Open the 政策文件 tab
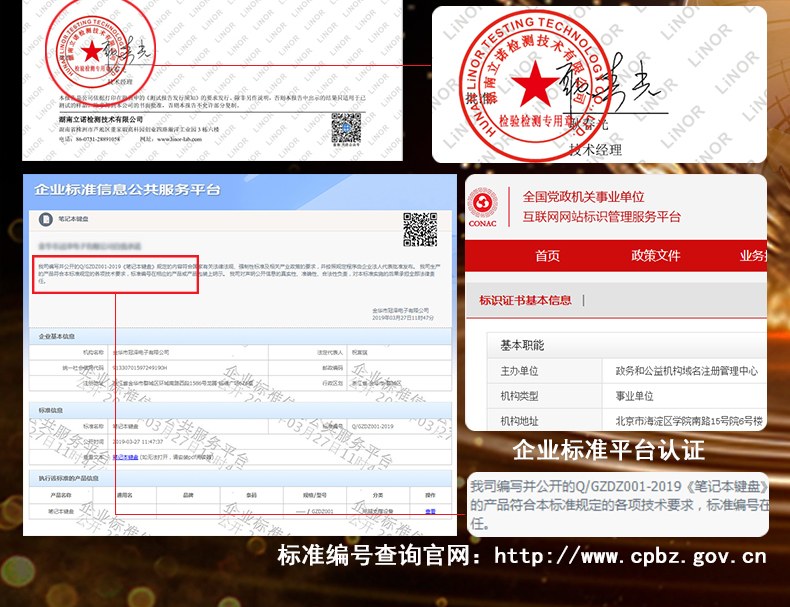 tap(655, 256)
